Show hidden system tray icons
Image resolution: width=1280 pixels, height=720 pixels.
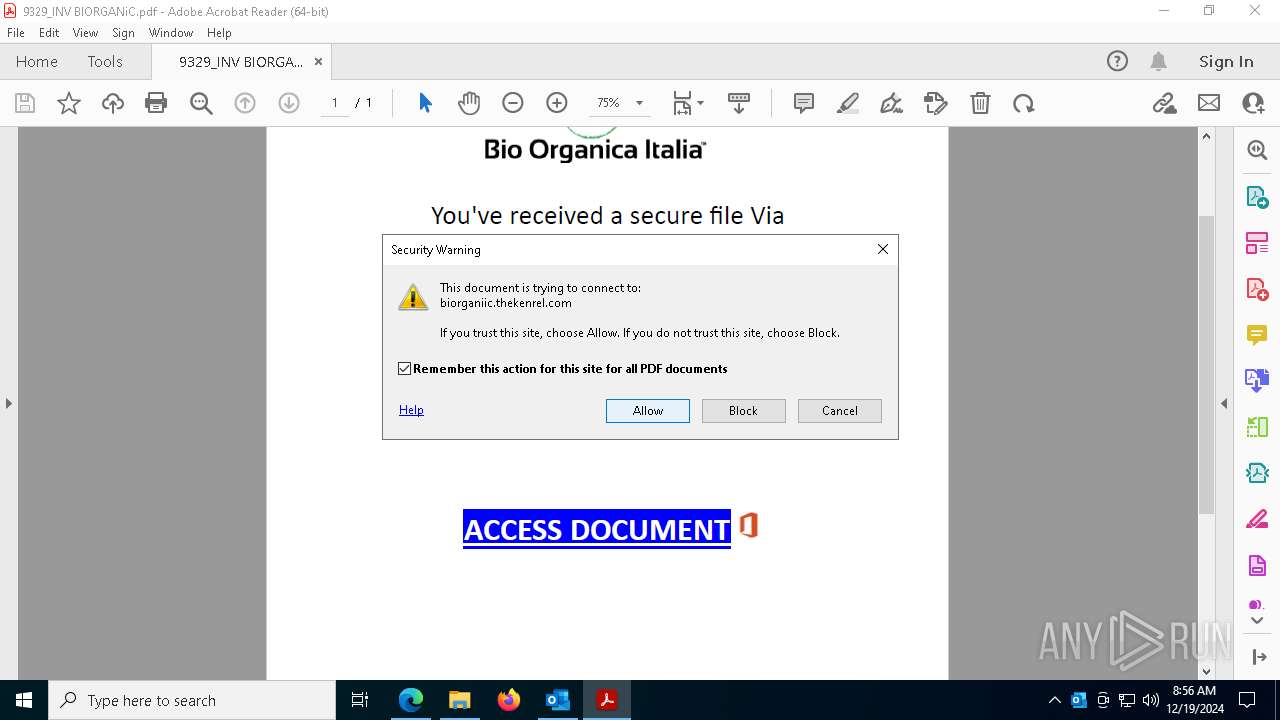click(x=1054, y=700)
